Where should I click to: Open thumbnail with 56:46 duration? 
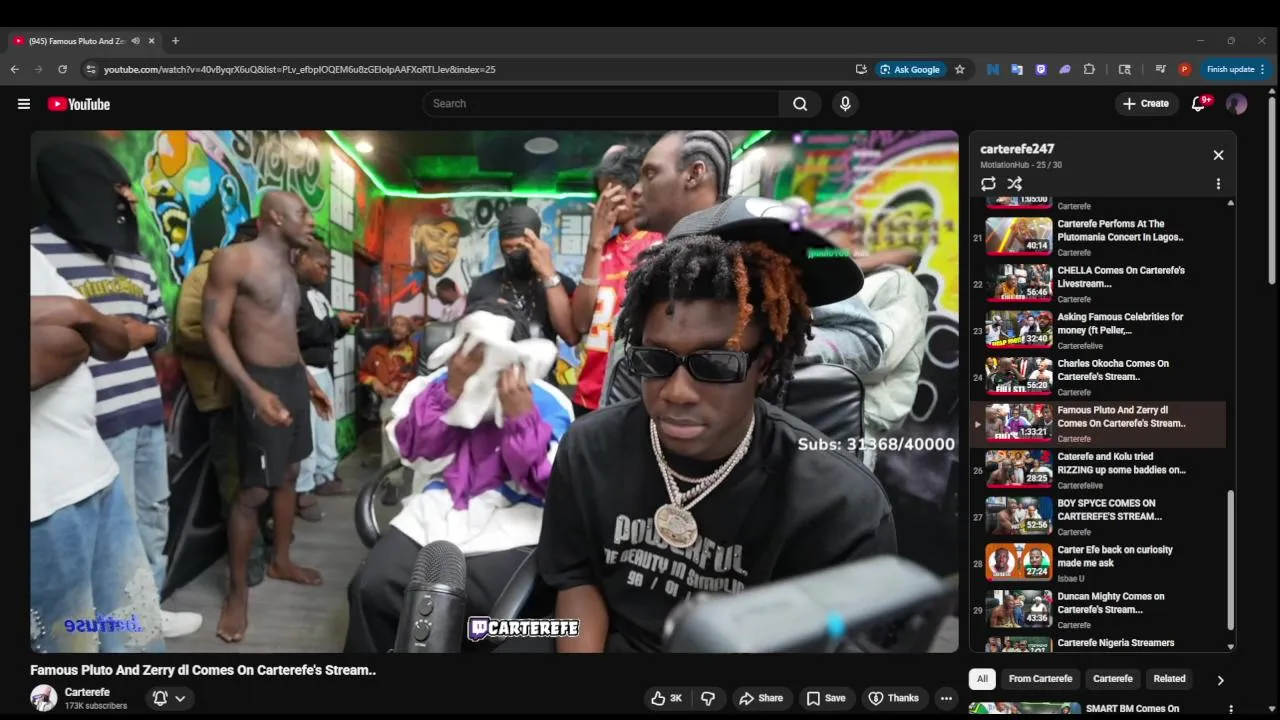click(1019, 283)
